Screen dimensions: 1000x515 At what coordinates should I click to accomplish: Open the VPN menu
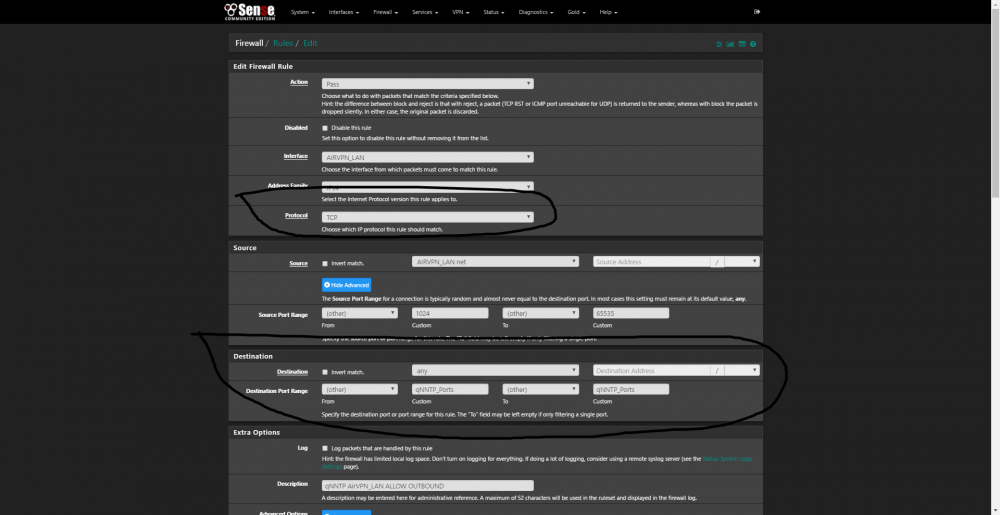pos(460,12)
